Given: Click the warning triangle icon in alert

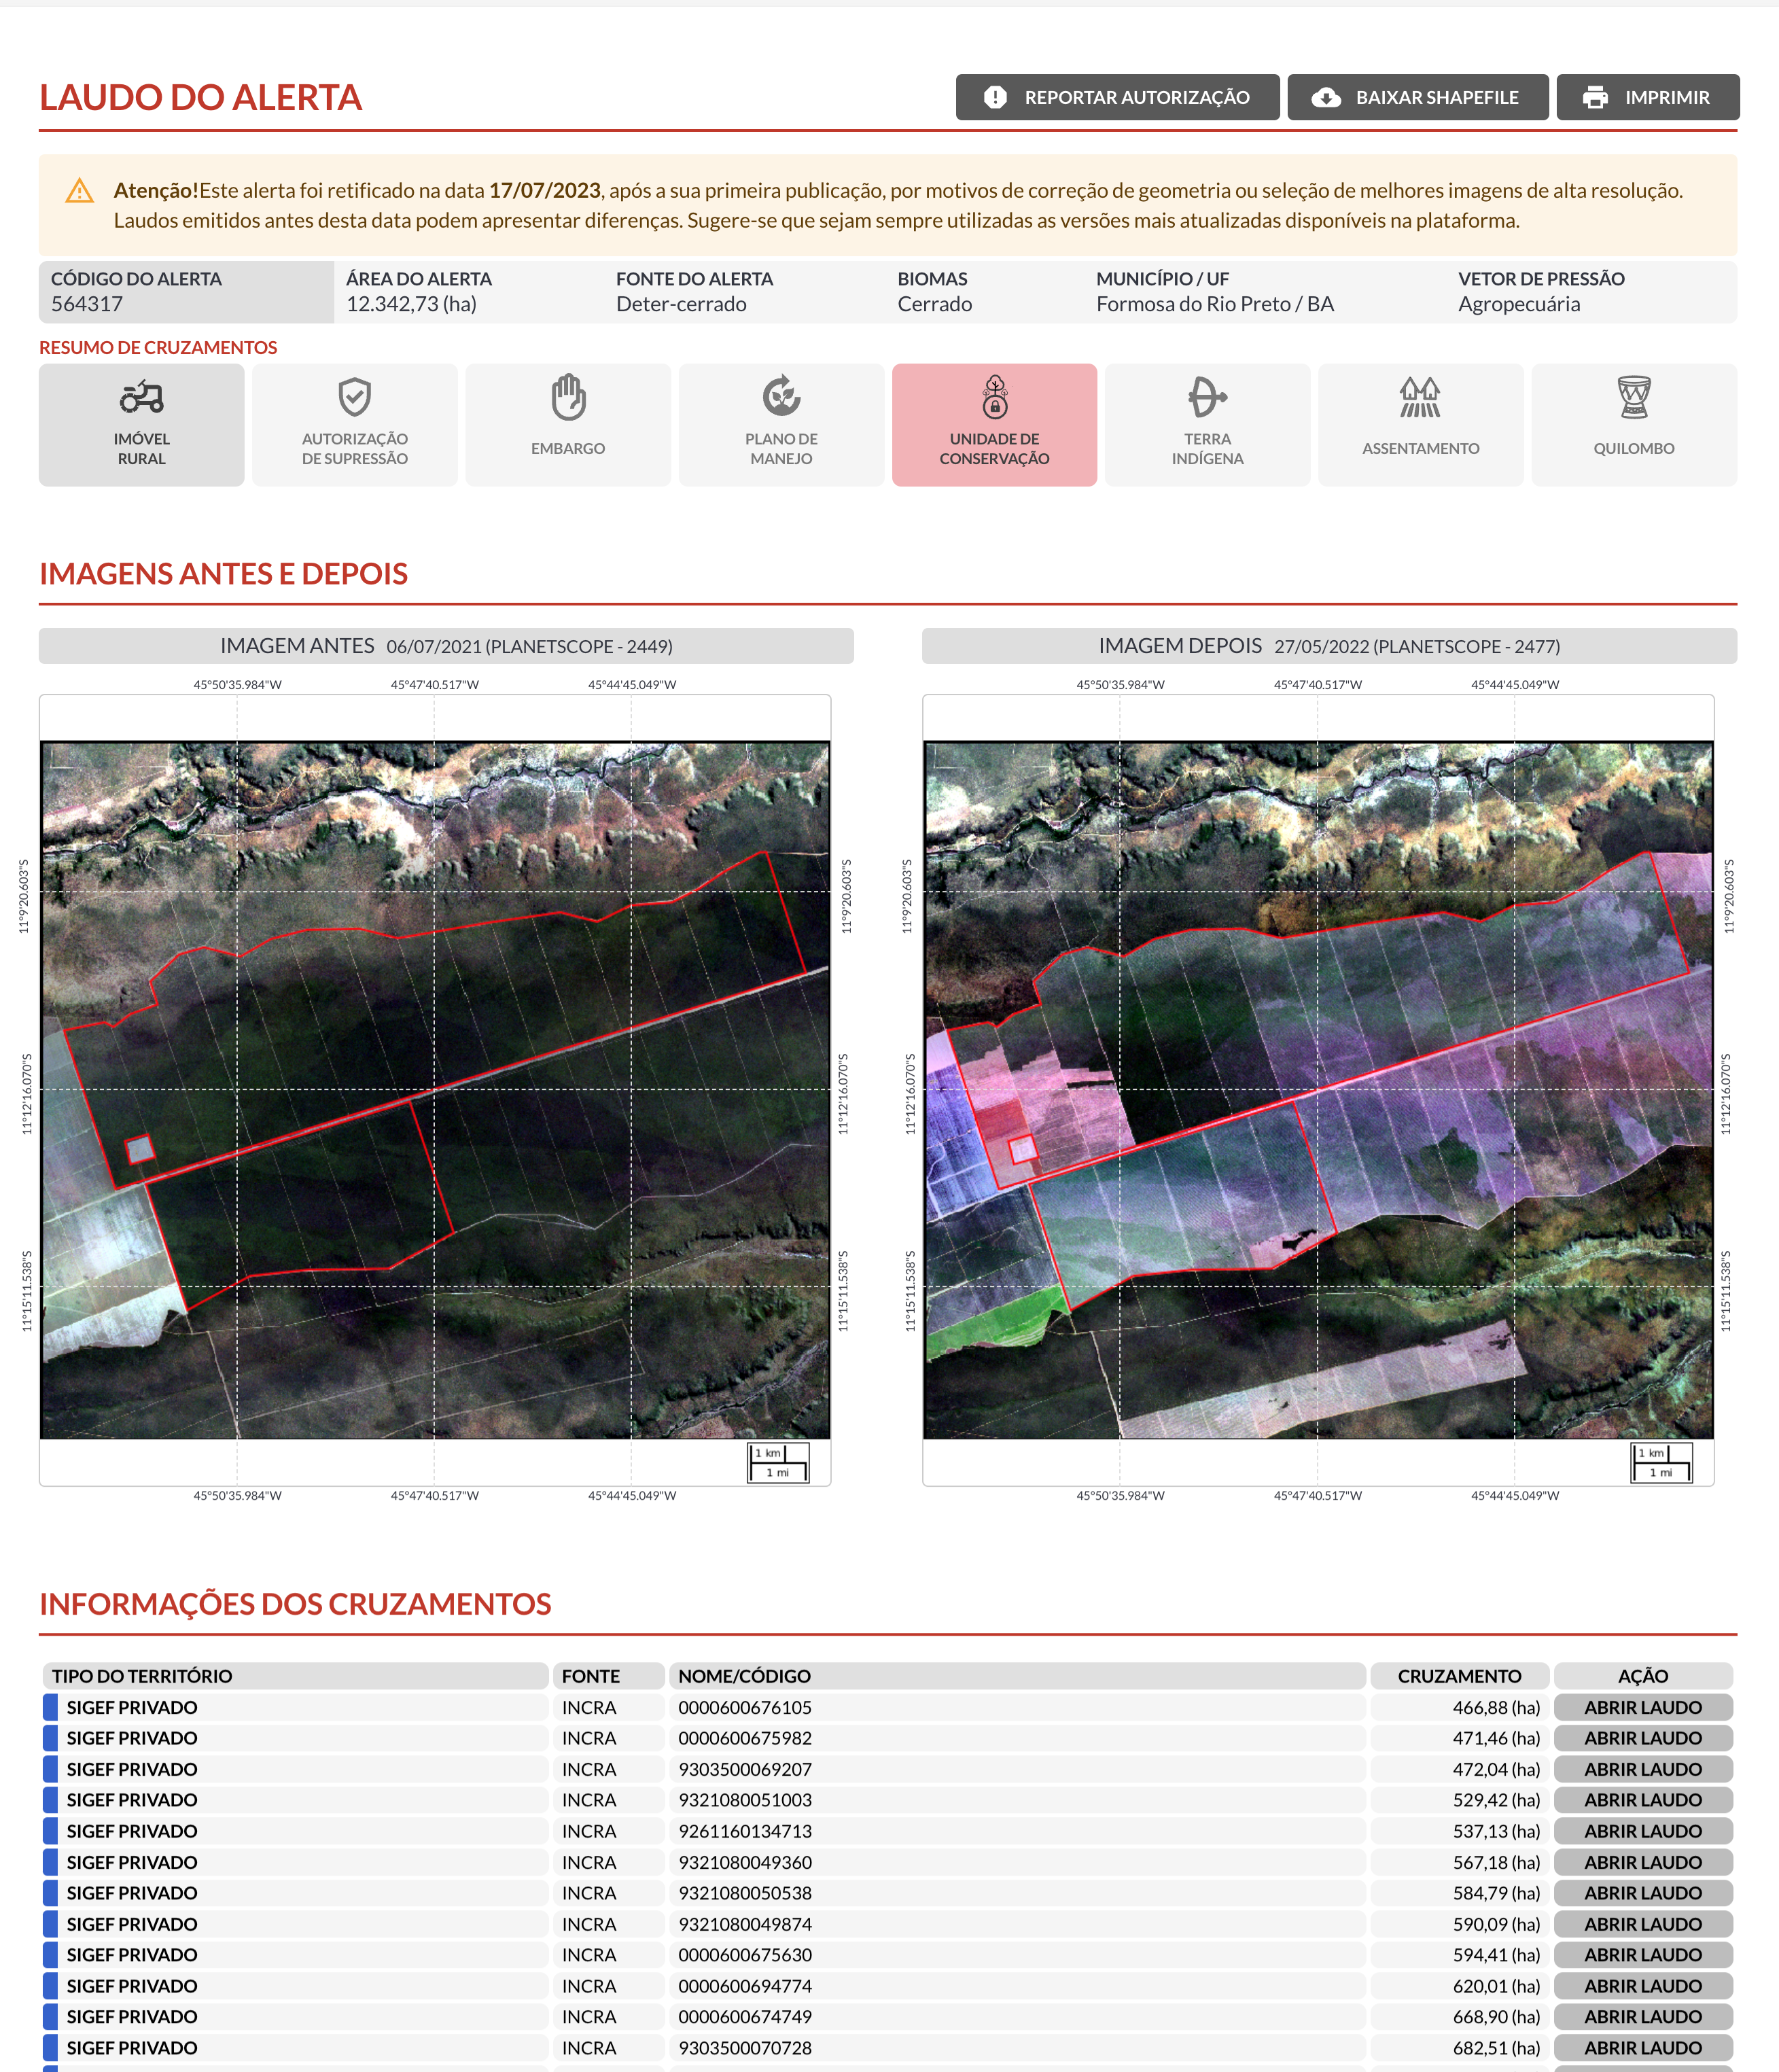Looking at the screenshot, I should click(80, 191).
